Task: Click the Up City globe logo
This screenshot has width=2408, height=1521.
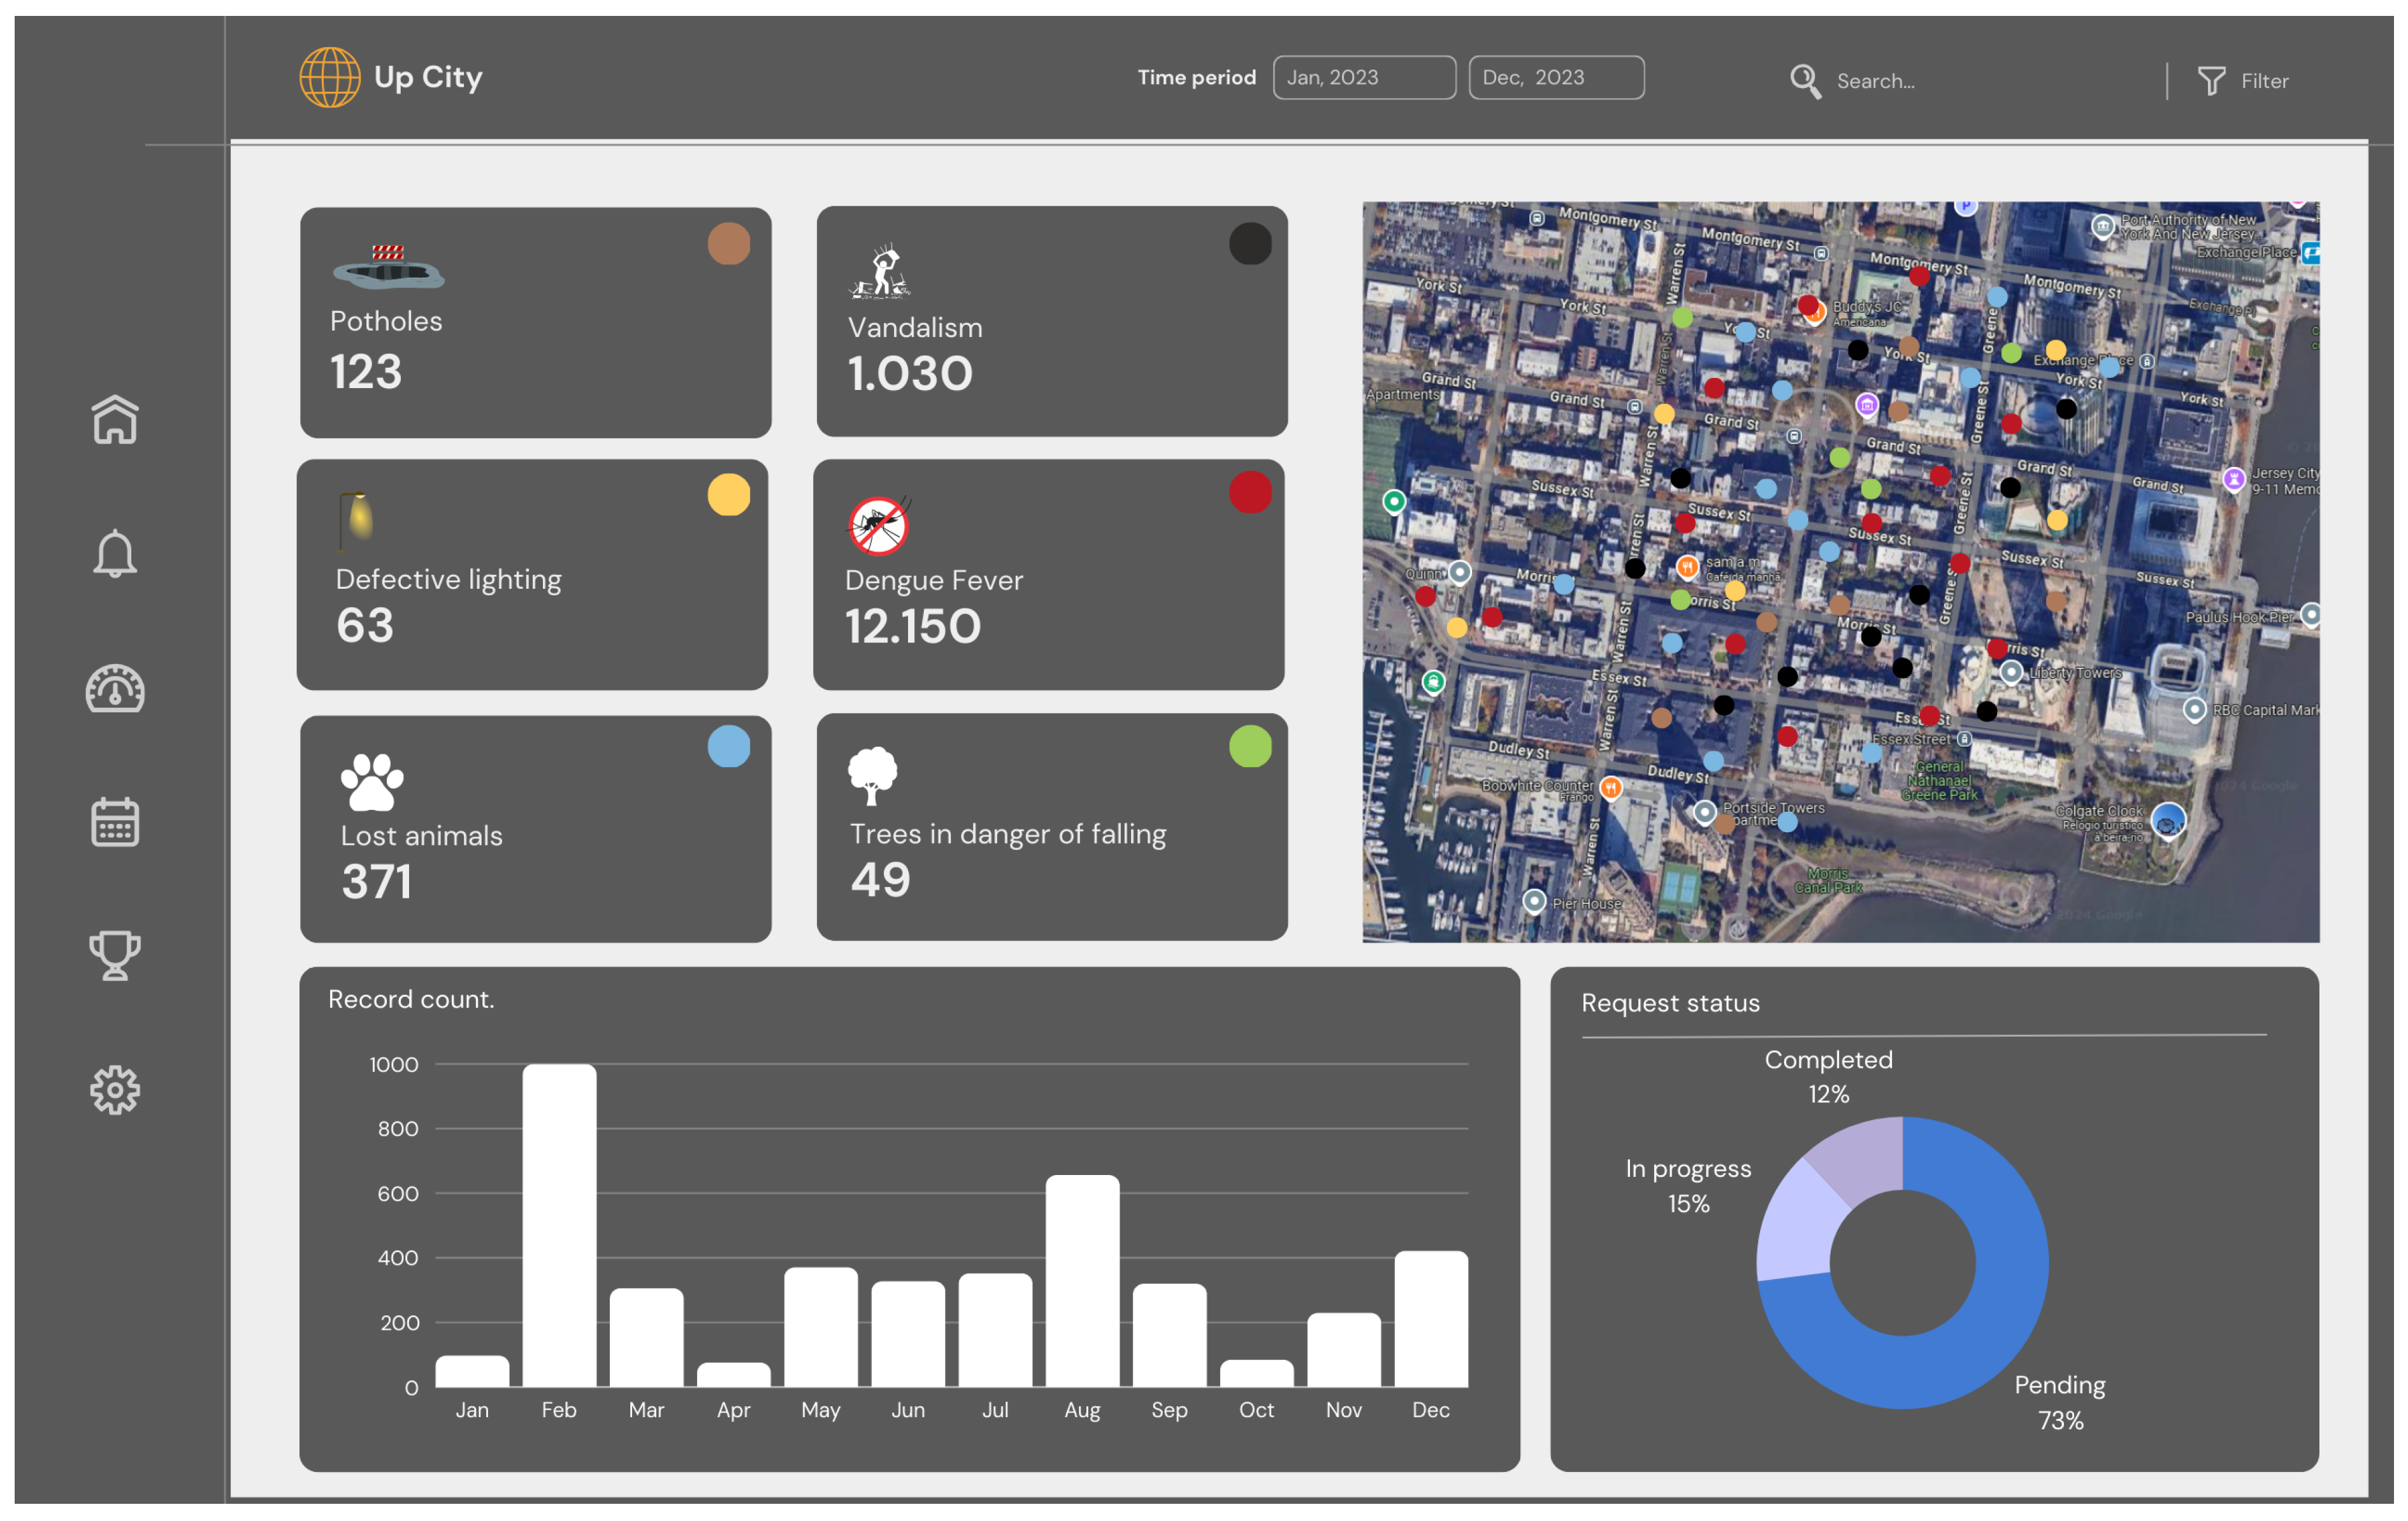Action: pos(330,77)
